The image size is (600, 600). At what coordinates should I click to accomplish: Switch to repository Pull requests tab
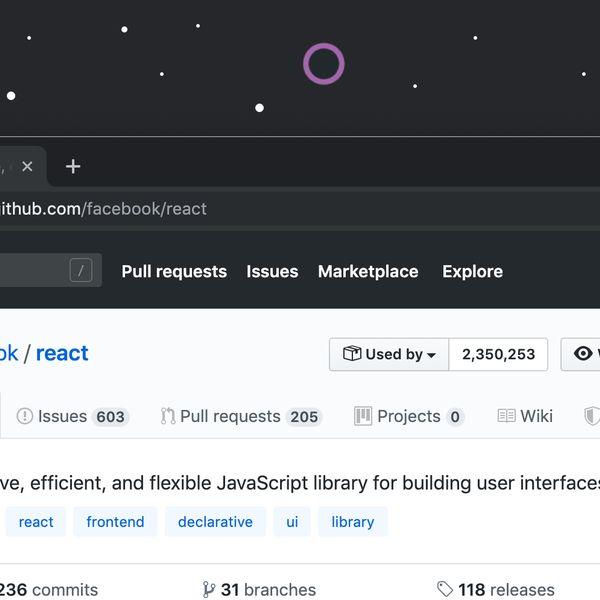[241, 416]
